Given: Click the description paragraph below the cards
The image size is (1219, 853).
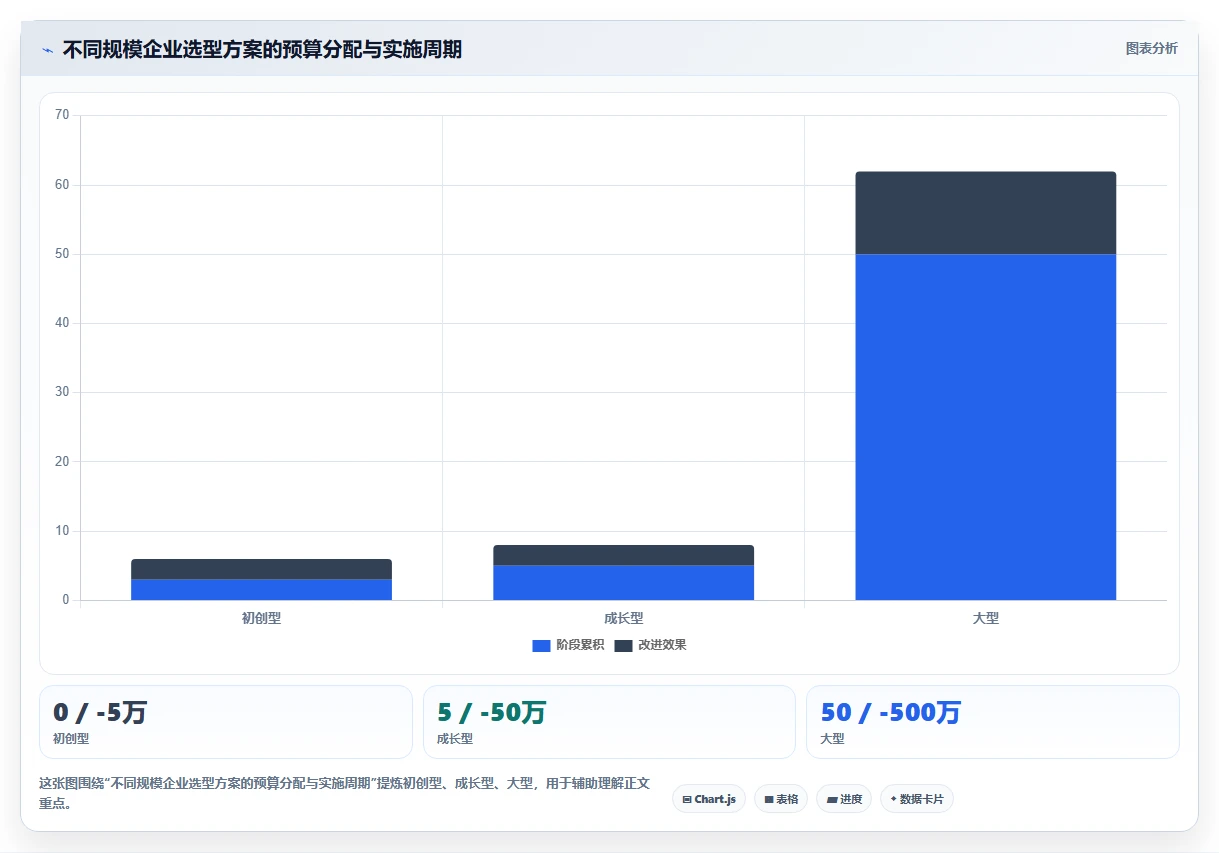Looking at the screenshot, I should [345, 793].
